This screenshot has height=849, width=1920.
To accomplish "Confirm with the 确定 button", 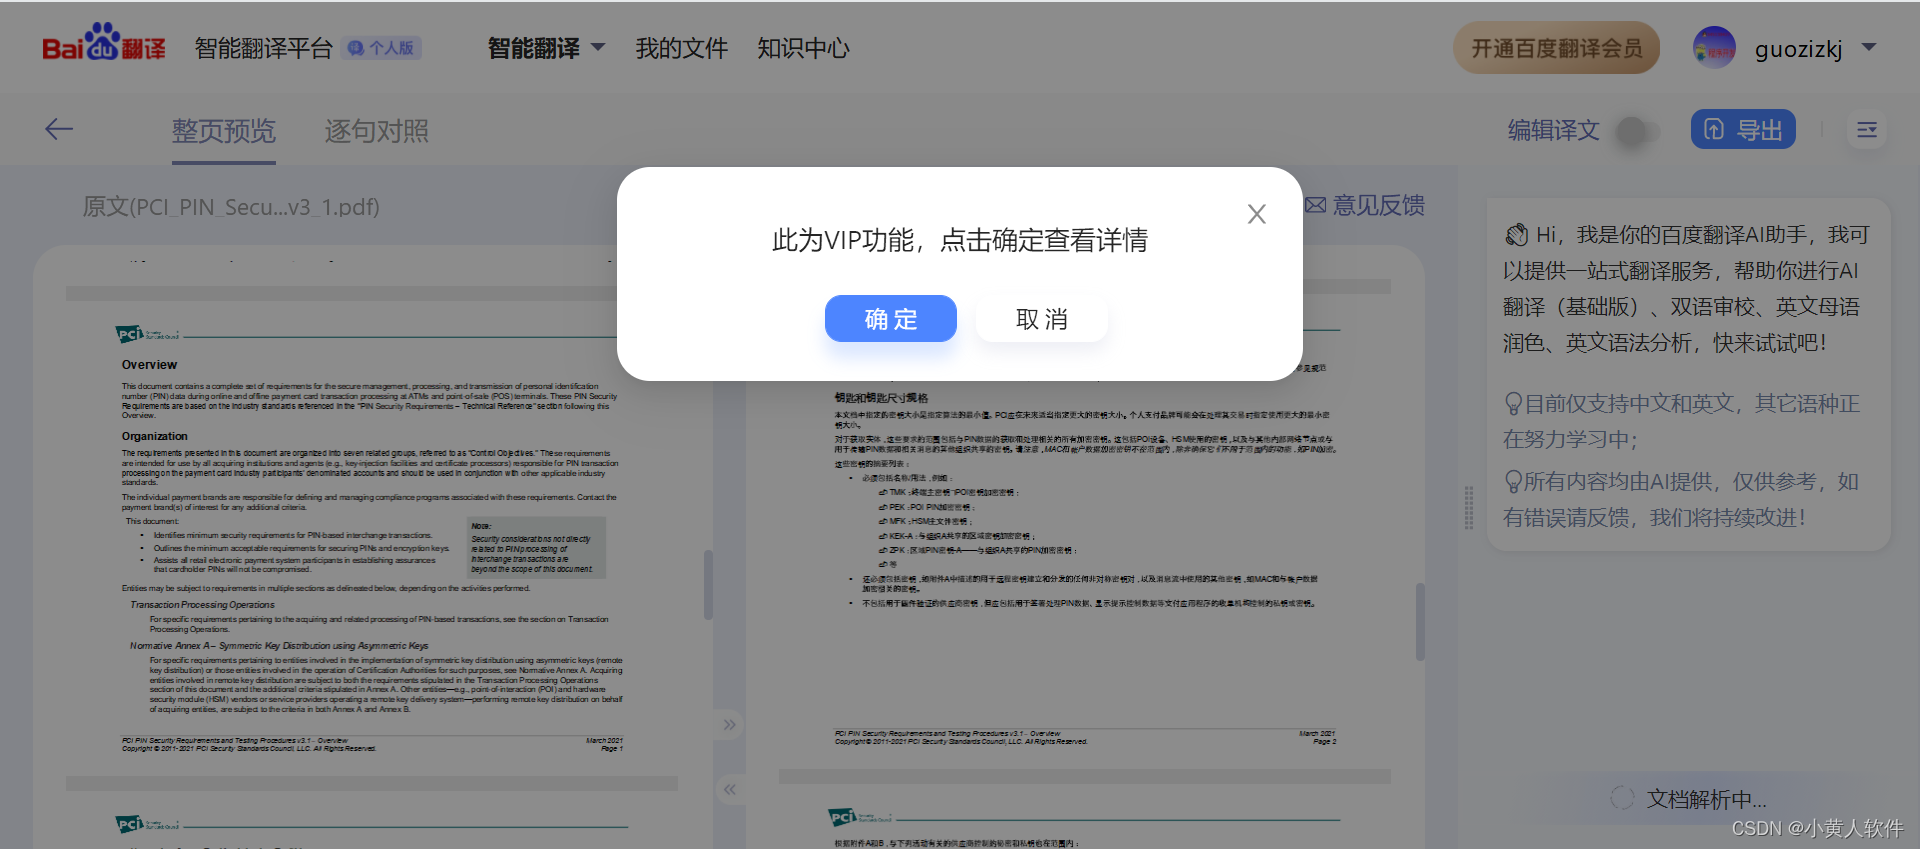I will (x=891, y=319).
